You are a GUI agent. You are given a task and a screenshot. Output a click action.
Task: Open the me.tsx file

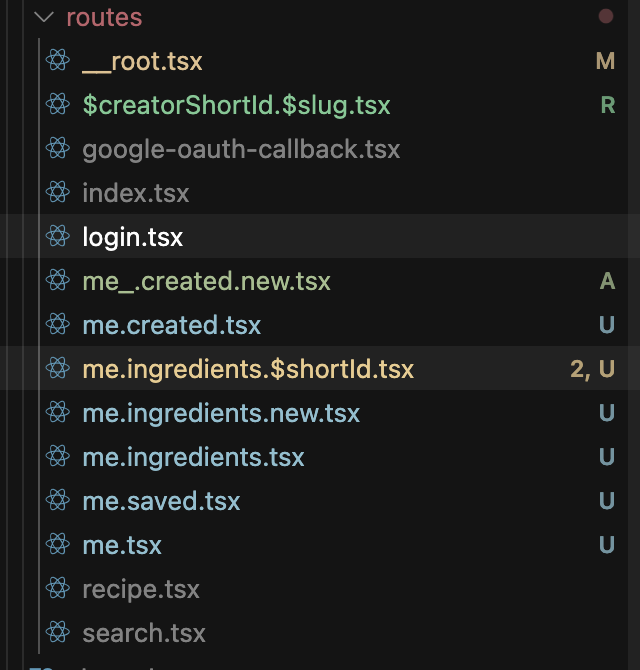(x=122, y=545)
